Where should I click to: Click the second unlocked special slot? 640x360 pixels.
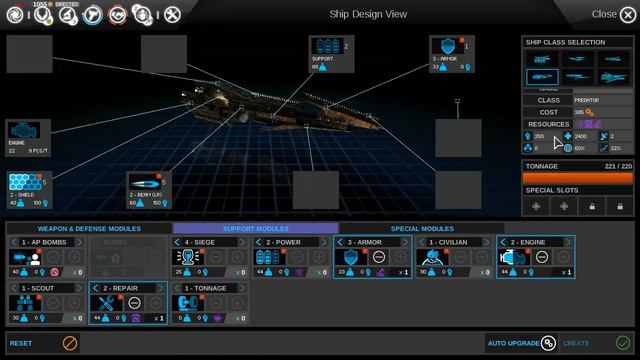coord(564,206)
